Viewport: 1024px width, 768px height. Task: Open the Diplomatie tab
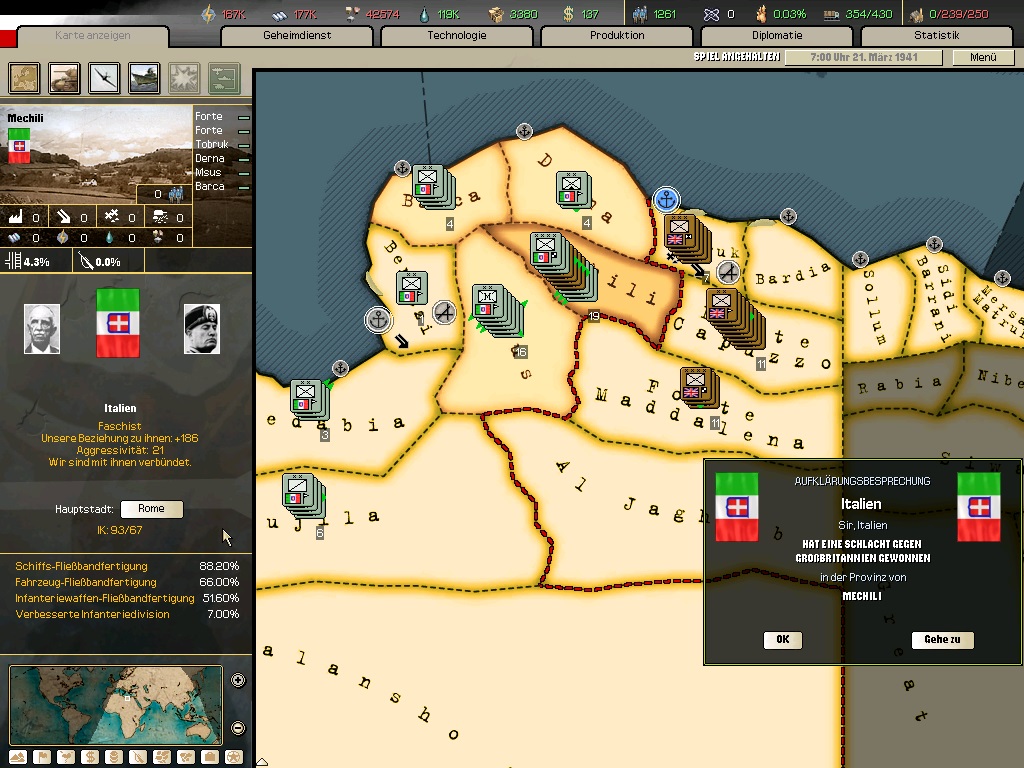(x=776, y=35)
